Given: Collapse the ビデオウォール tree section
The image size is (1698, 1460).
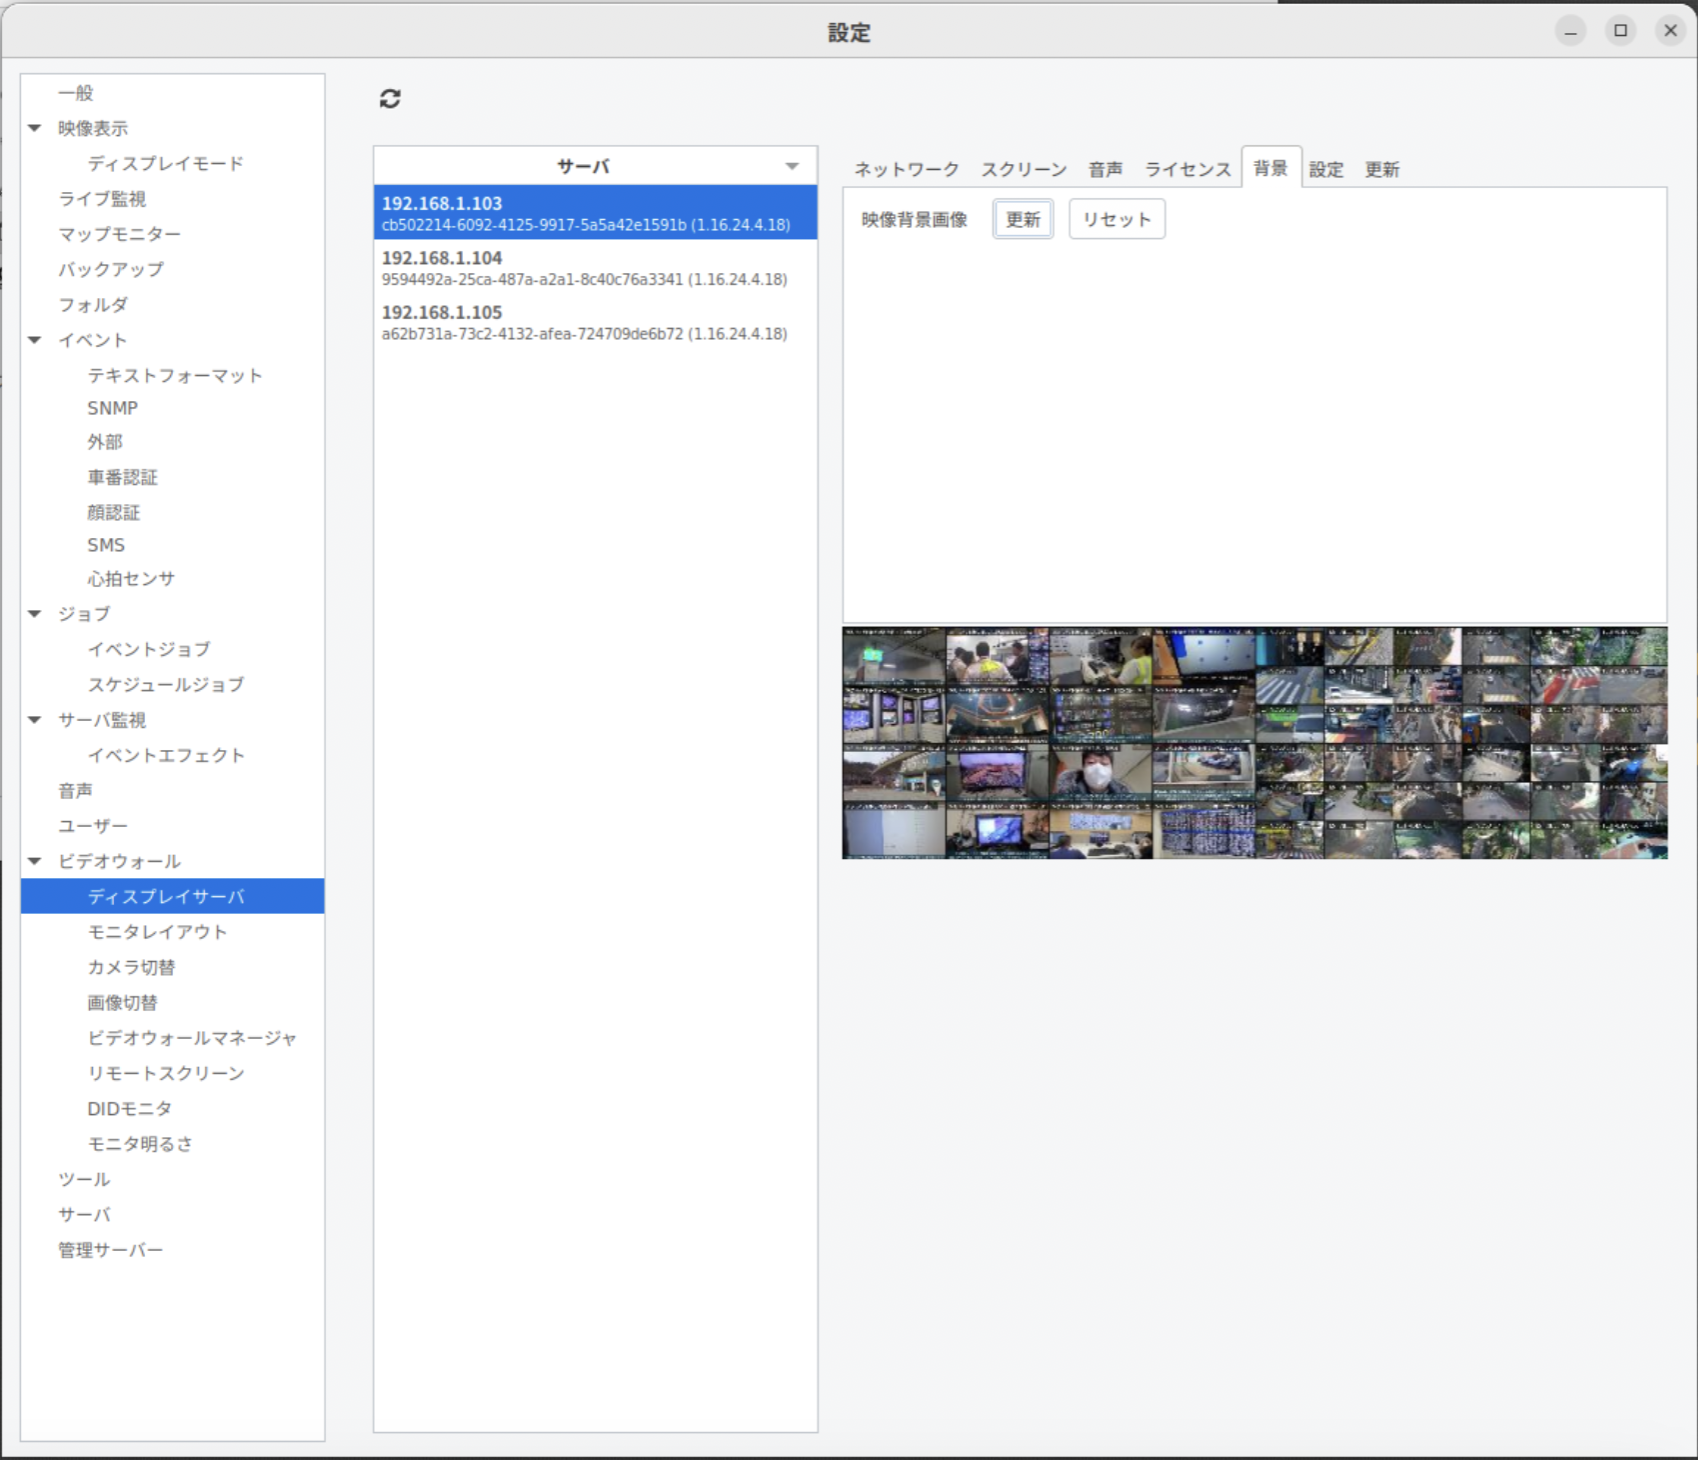Looking at the screenshot, I should [x=35, y=861].
